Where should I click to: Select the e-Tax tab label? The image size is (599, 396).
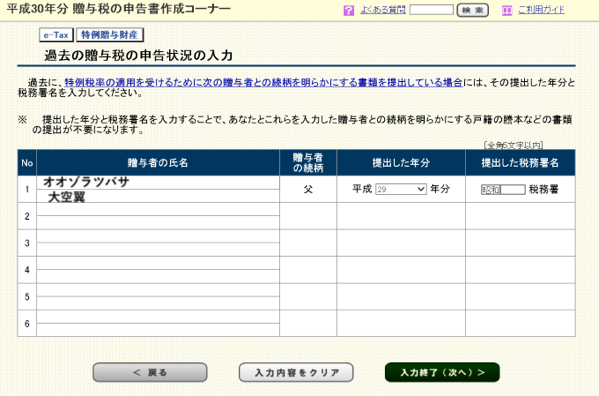[56, 35]
